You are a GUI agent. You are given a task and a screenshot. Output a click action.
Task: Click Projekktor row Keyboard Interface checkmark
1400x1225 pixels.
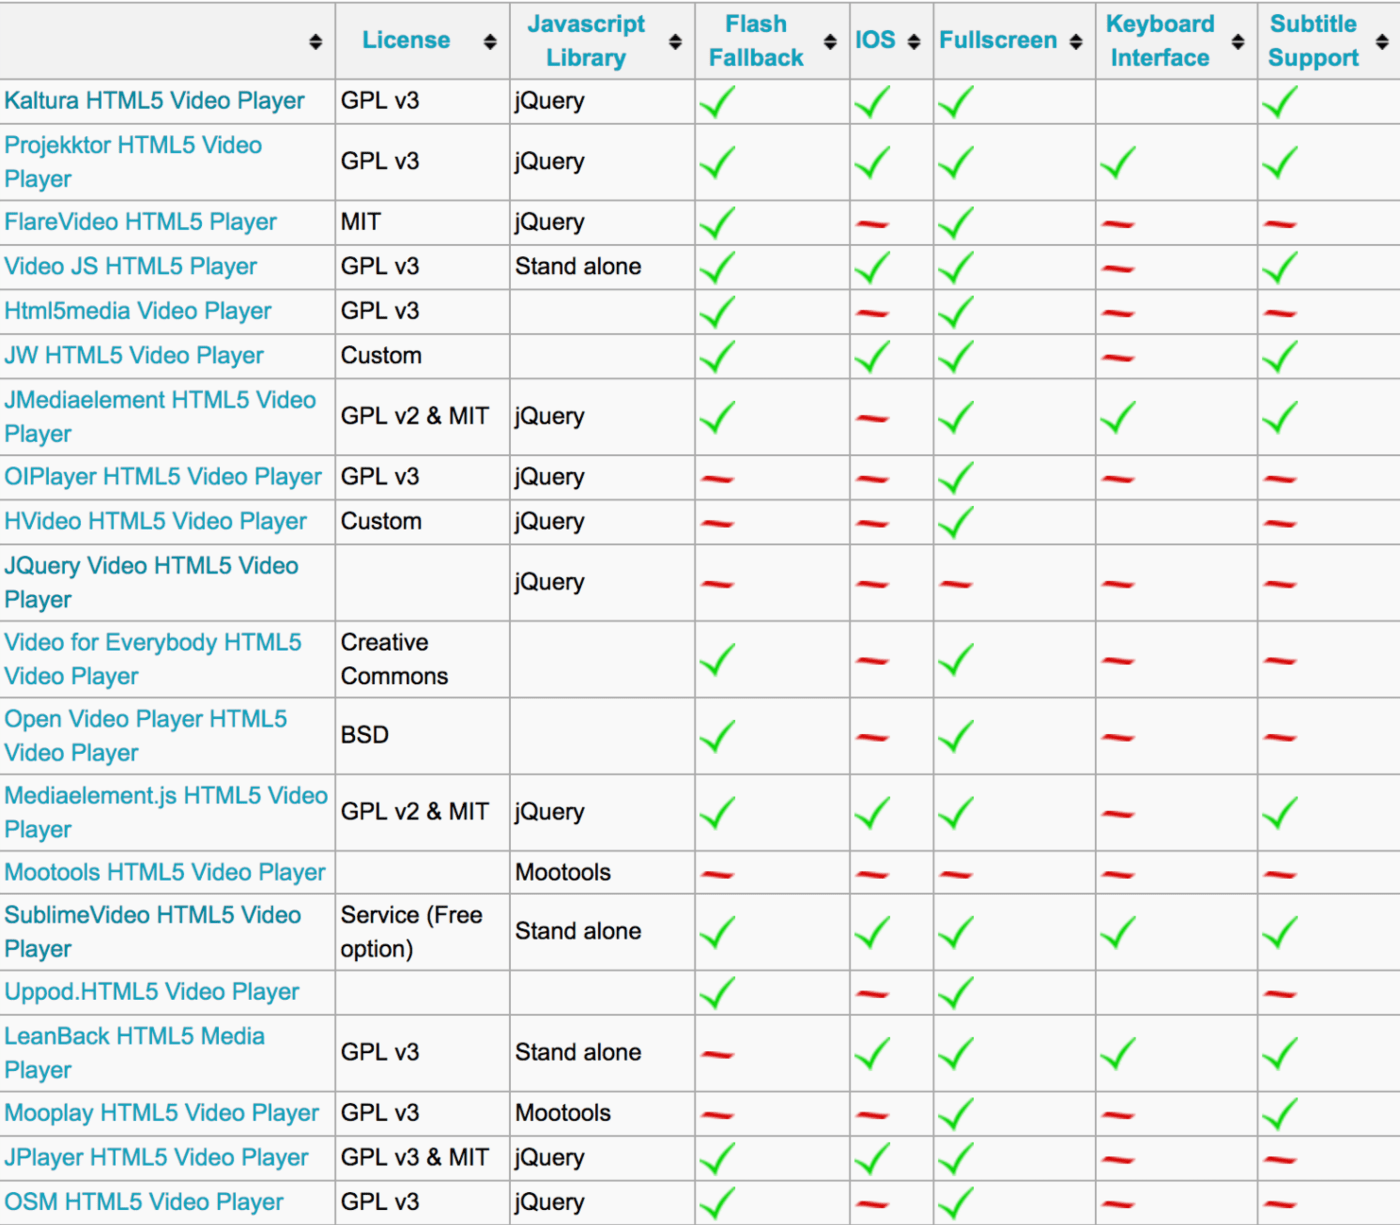coord(1118,162)
